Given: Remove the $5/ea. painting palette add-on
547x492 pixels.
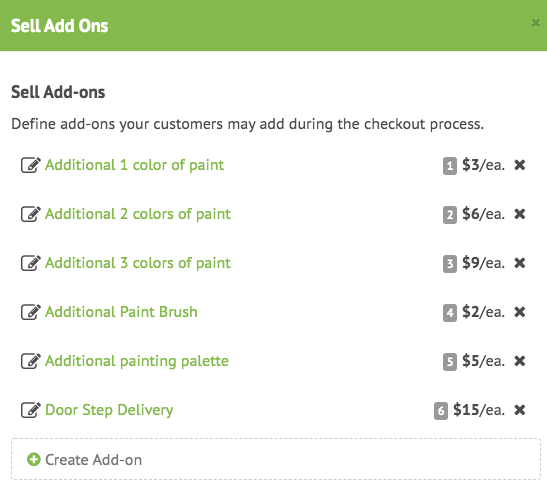Looking at the screenshot, I should coord(520,361).
